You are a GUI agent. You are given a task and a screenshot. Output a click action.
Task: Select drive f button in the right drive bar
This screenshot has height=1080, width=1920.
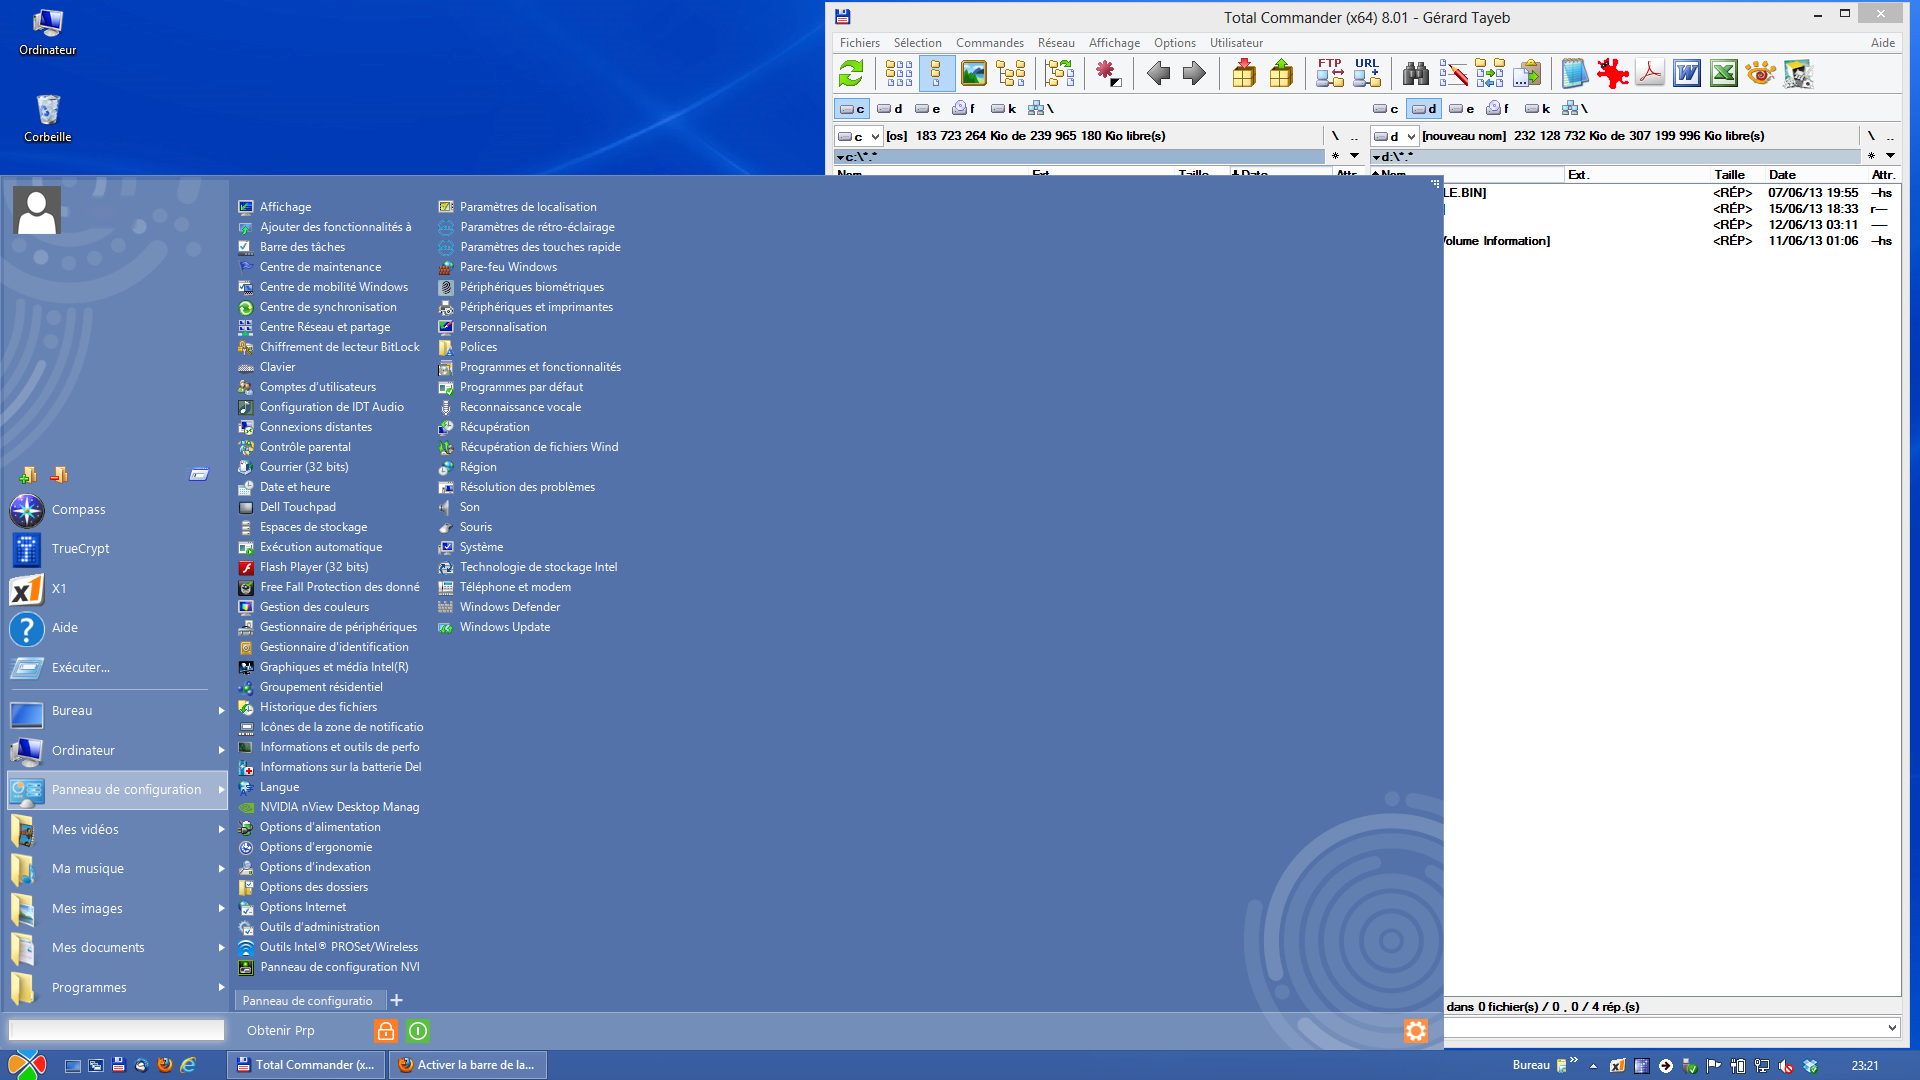pos(1498,109)
